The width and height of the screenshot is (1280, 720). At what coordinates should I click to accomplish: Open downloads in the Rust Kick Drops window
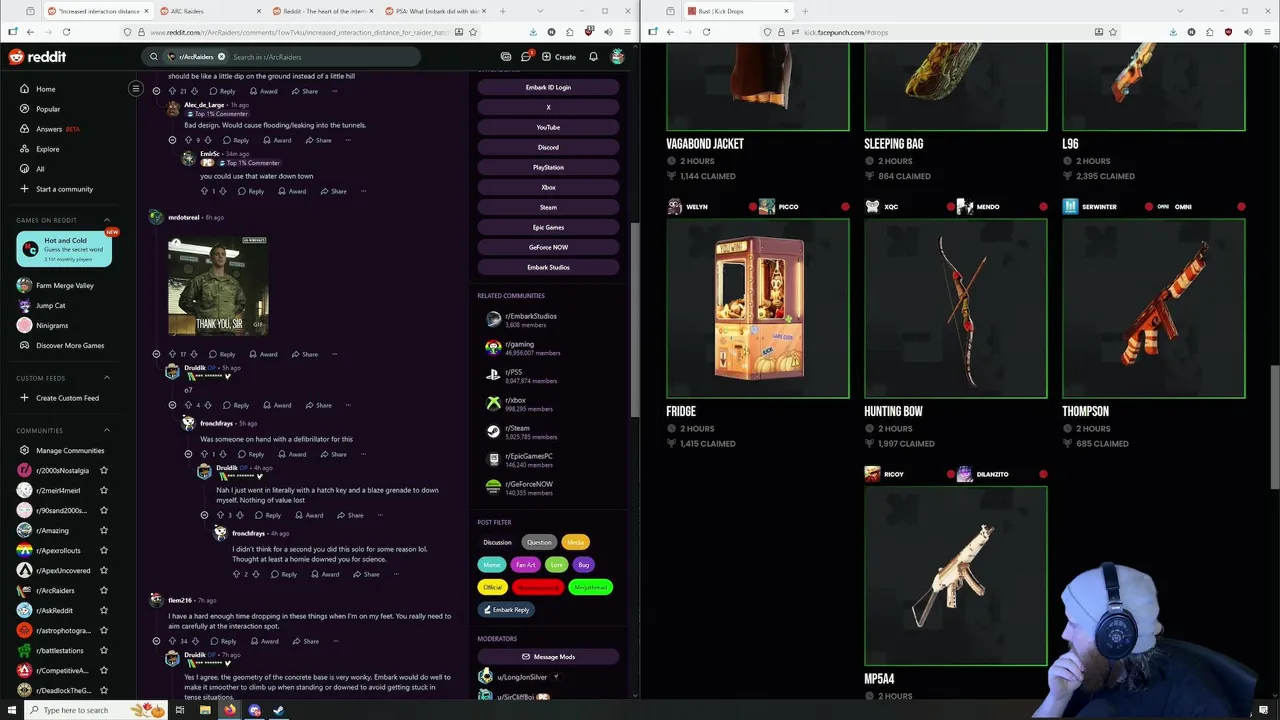pos(1173,32)
